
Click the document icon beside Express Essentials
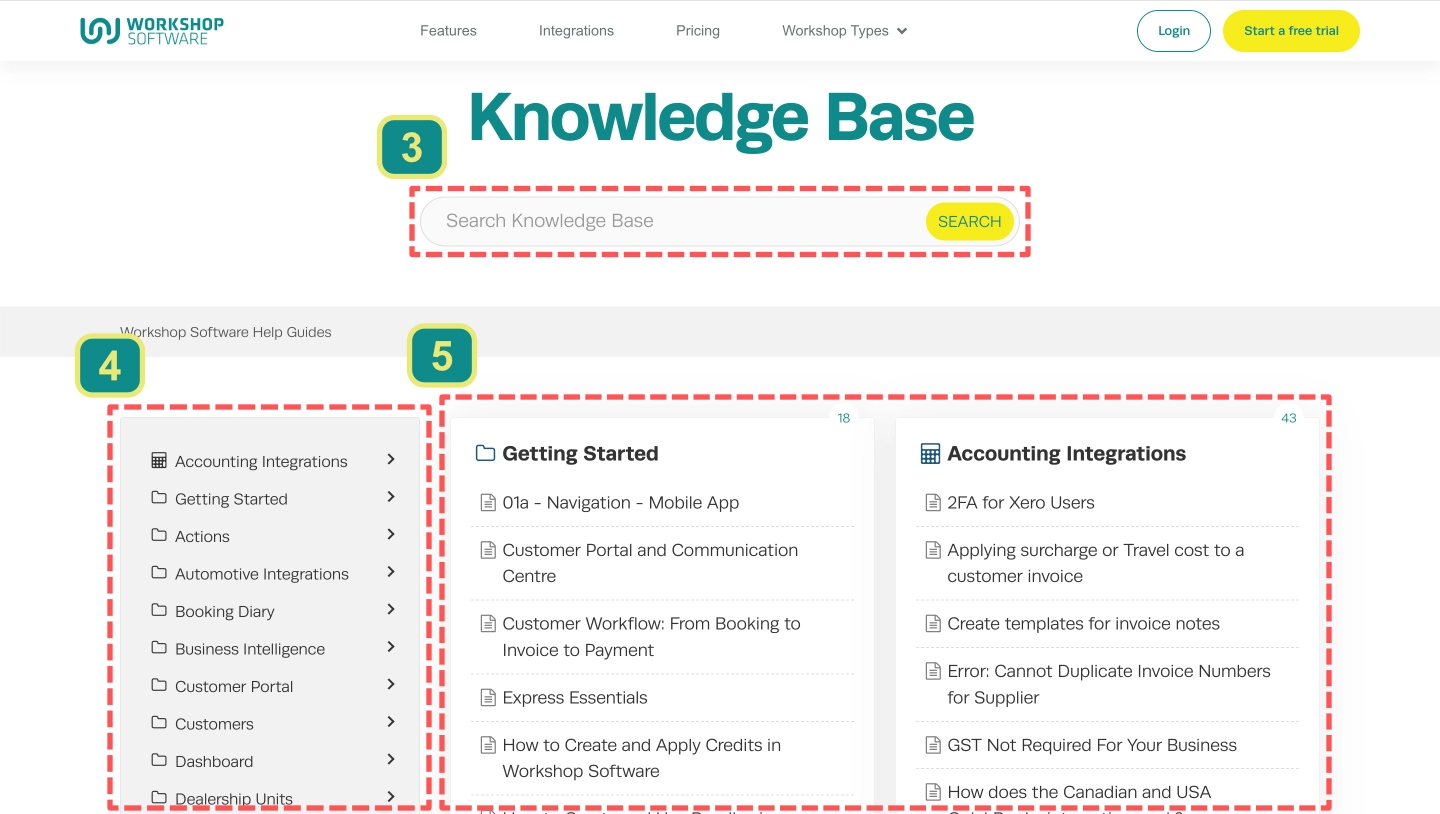[488, 697]
